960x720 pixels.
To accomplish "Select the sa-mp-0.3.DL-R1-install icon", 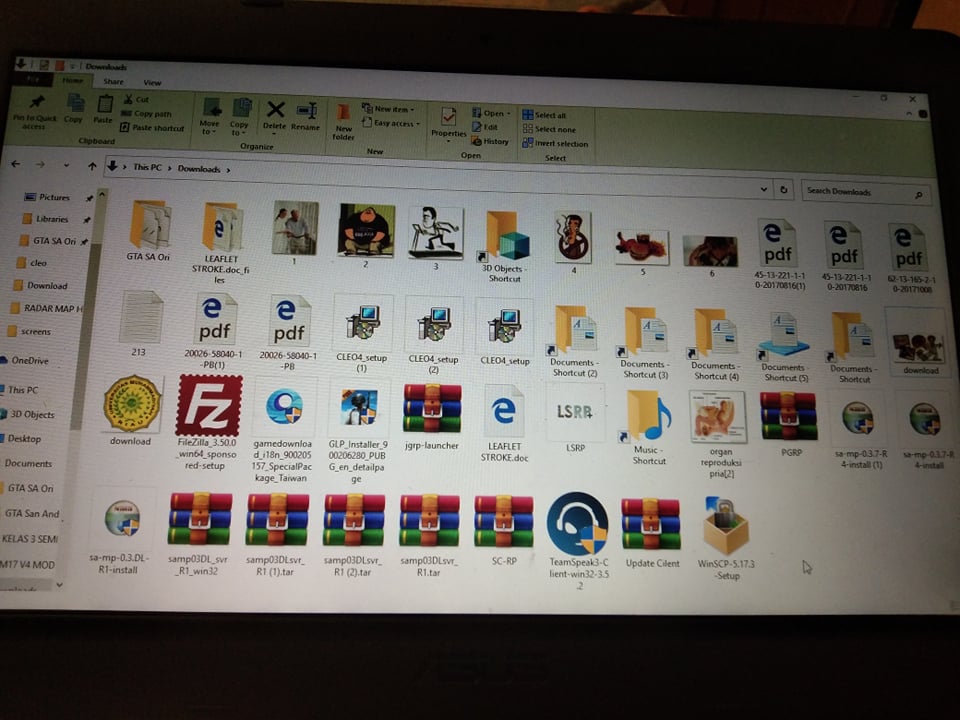I will pyautogui.click(x=122, y=519).
